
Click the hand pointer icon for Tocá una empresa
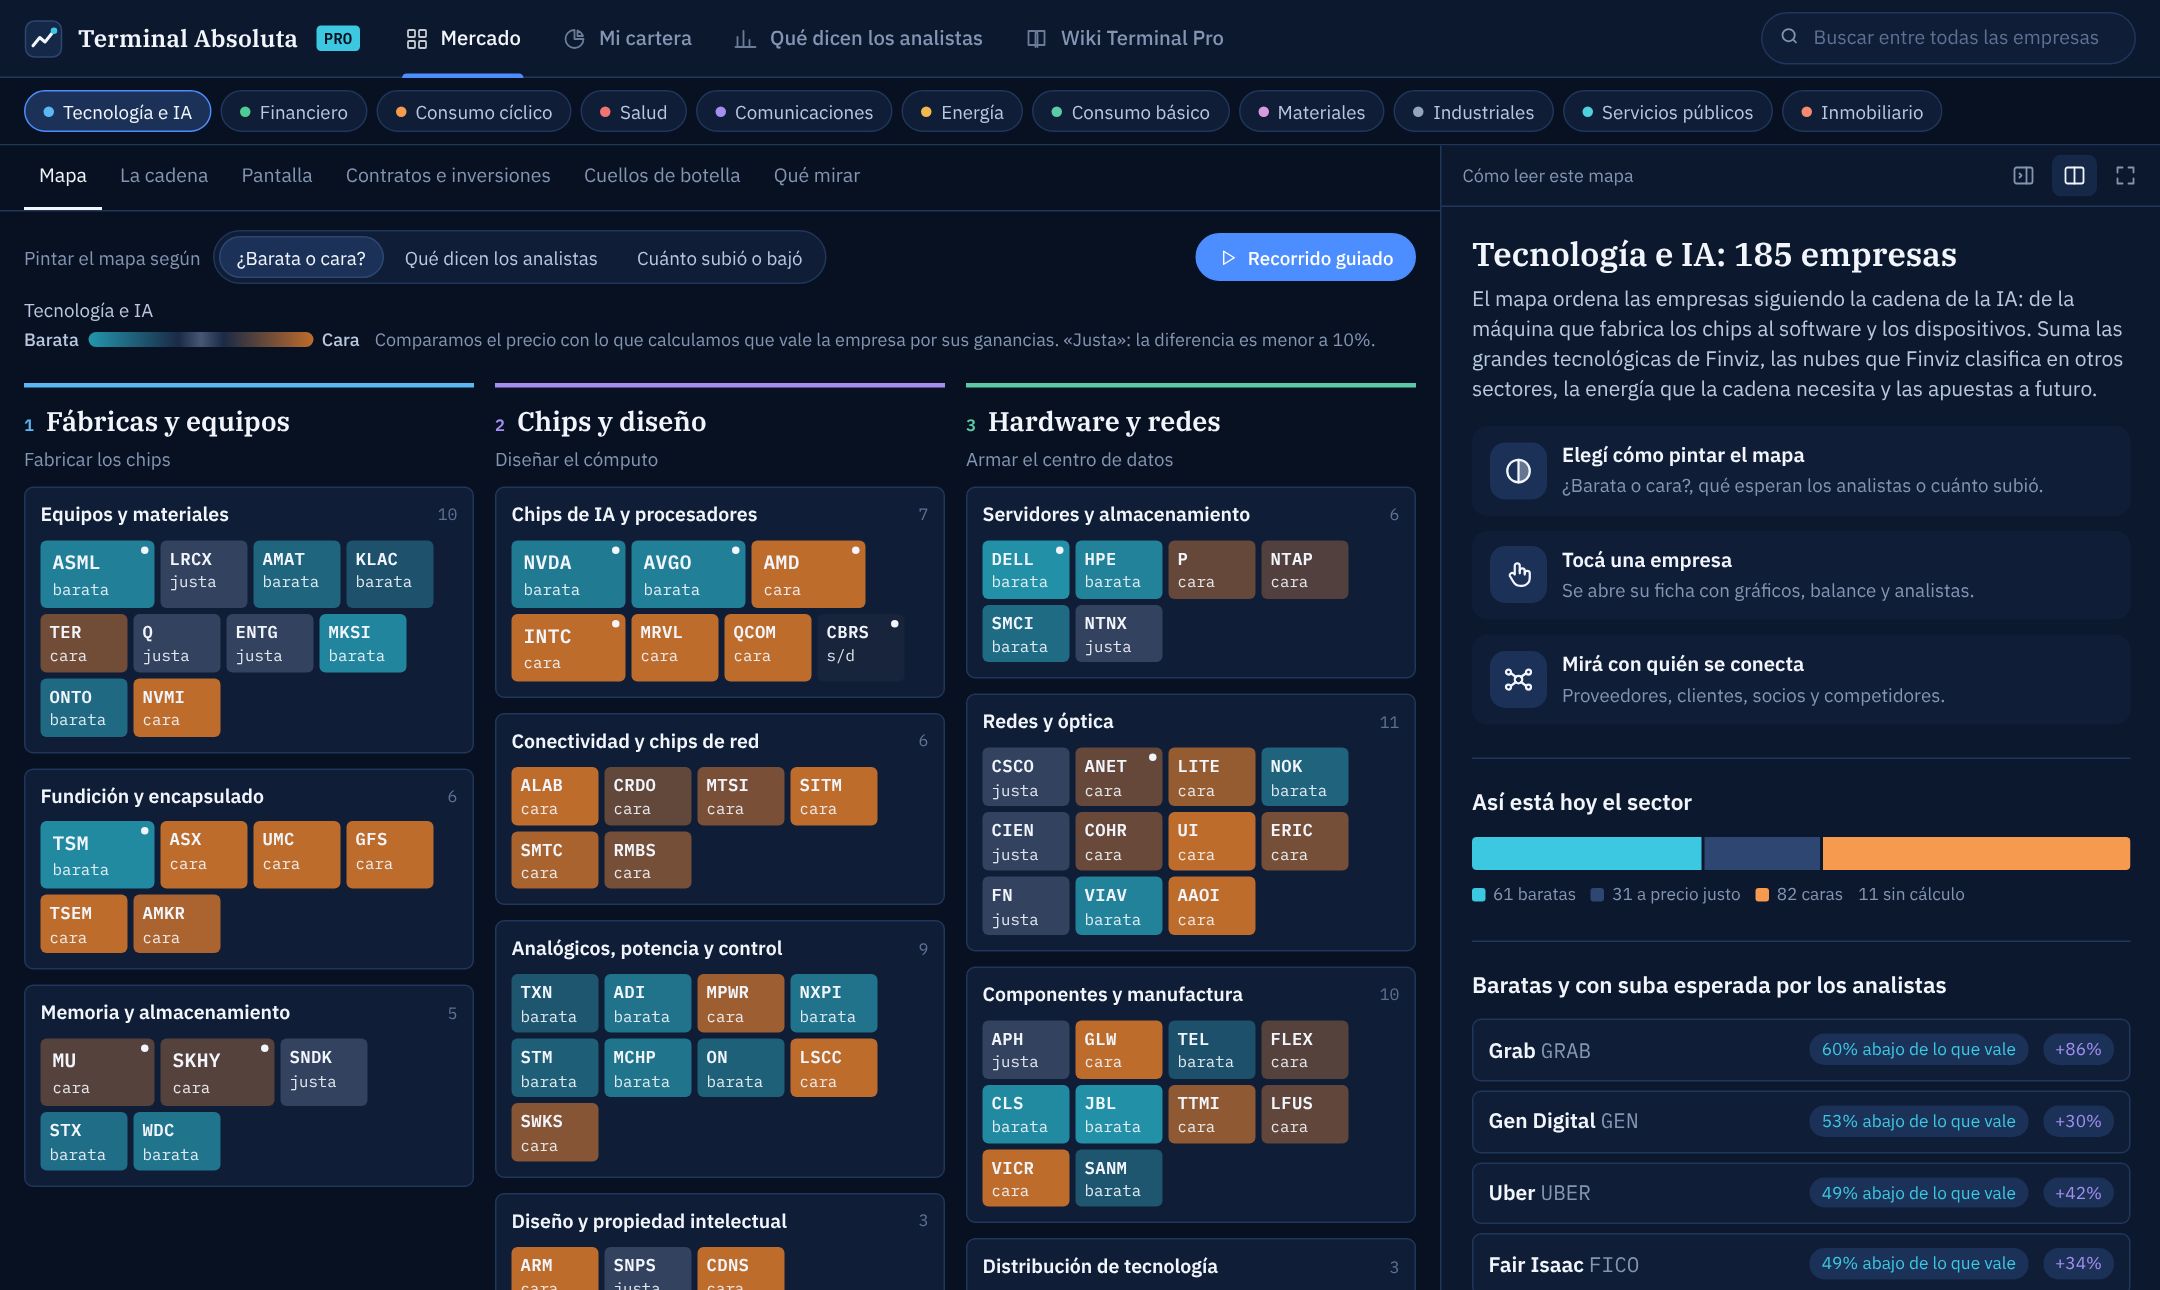tap(1518, 575)
